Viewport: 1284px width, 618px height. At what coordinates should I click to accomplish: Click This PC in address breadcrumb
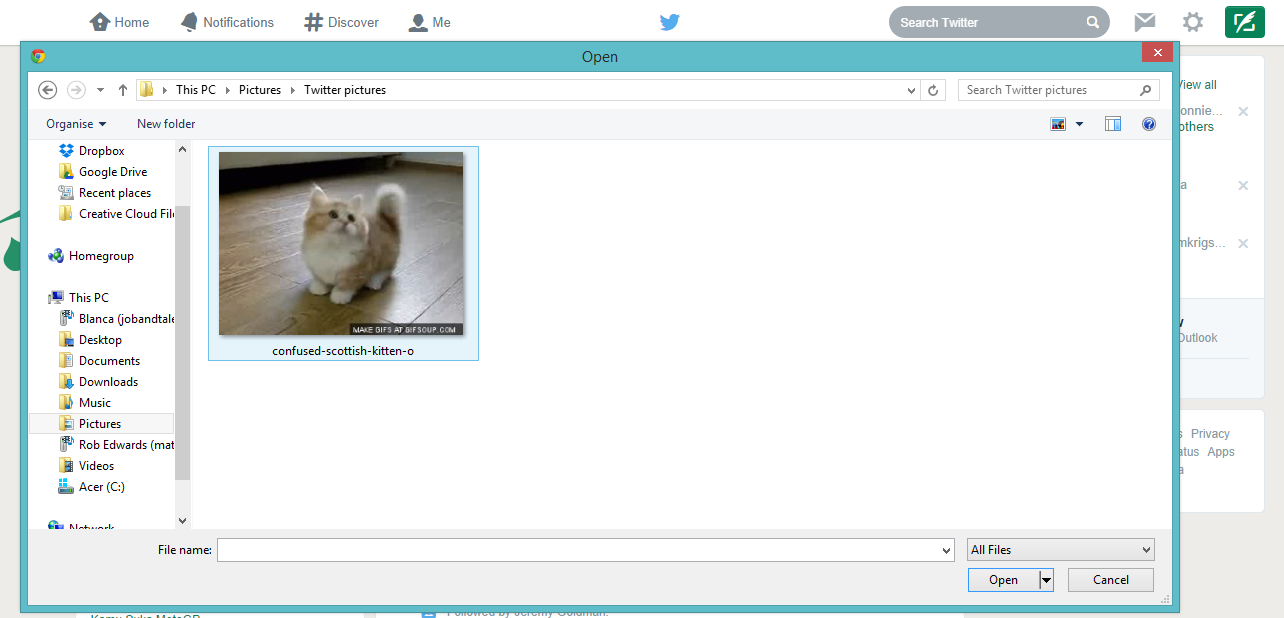pyautogui.click(x=196, y=90)
